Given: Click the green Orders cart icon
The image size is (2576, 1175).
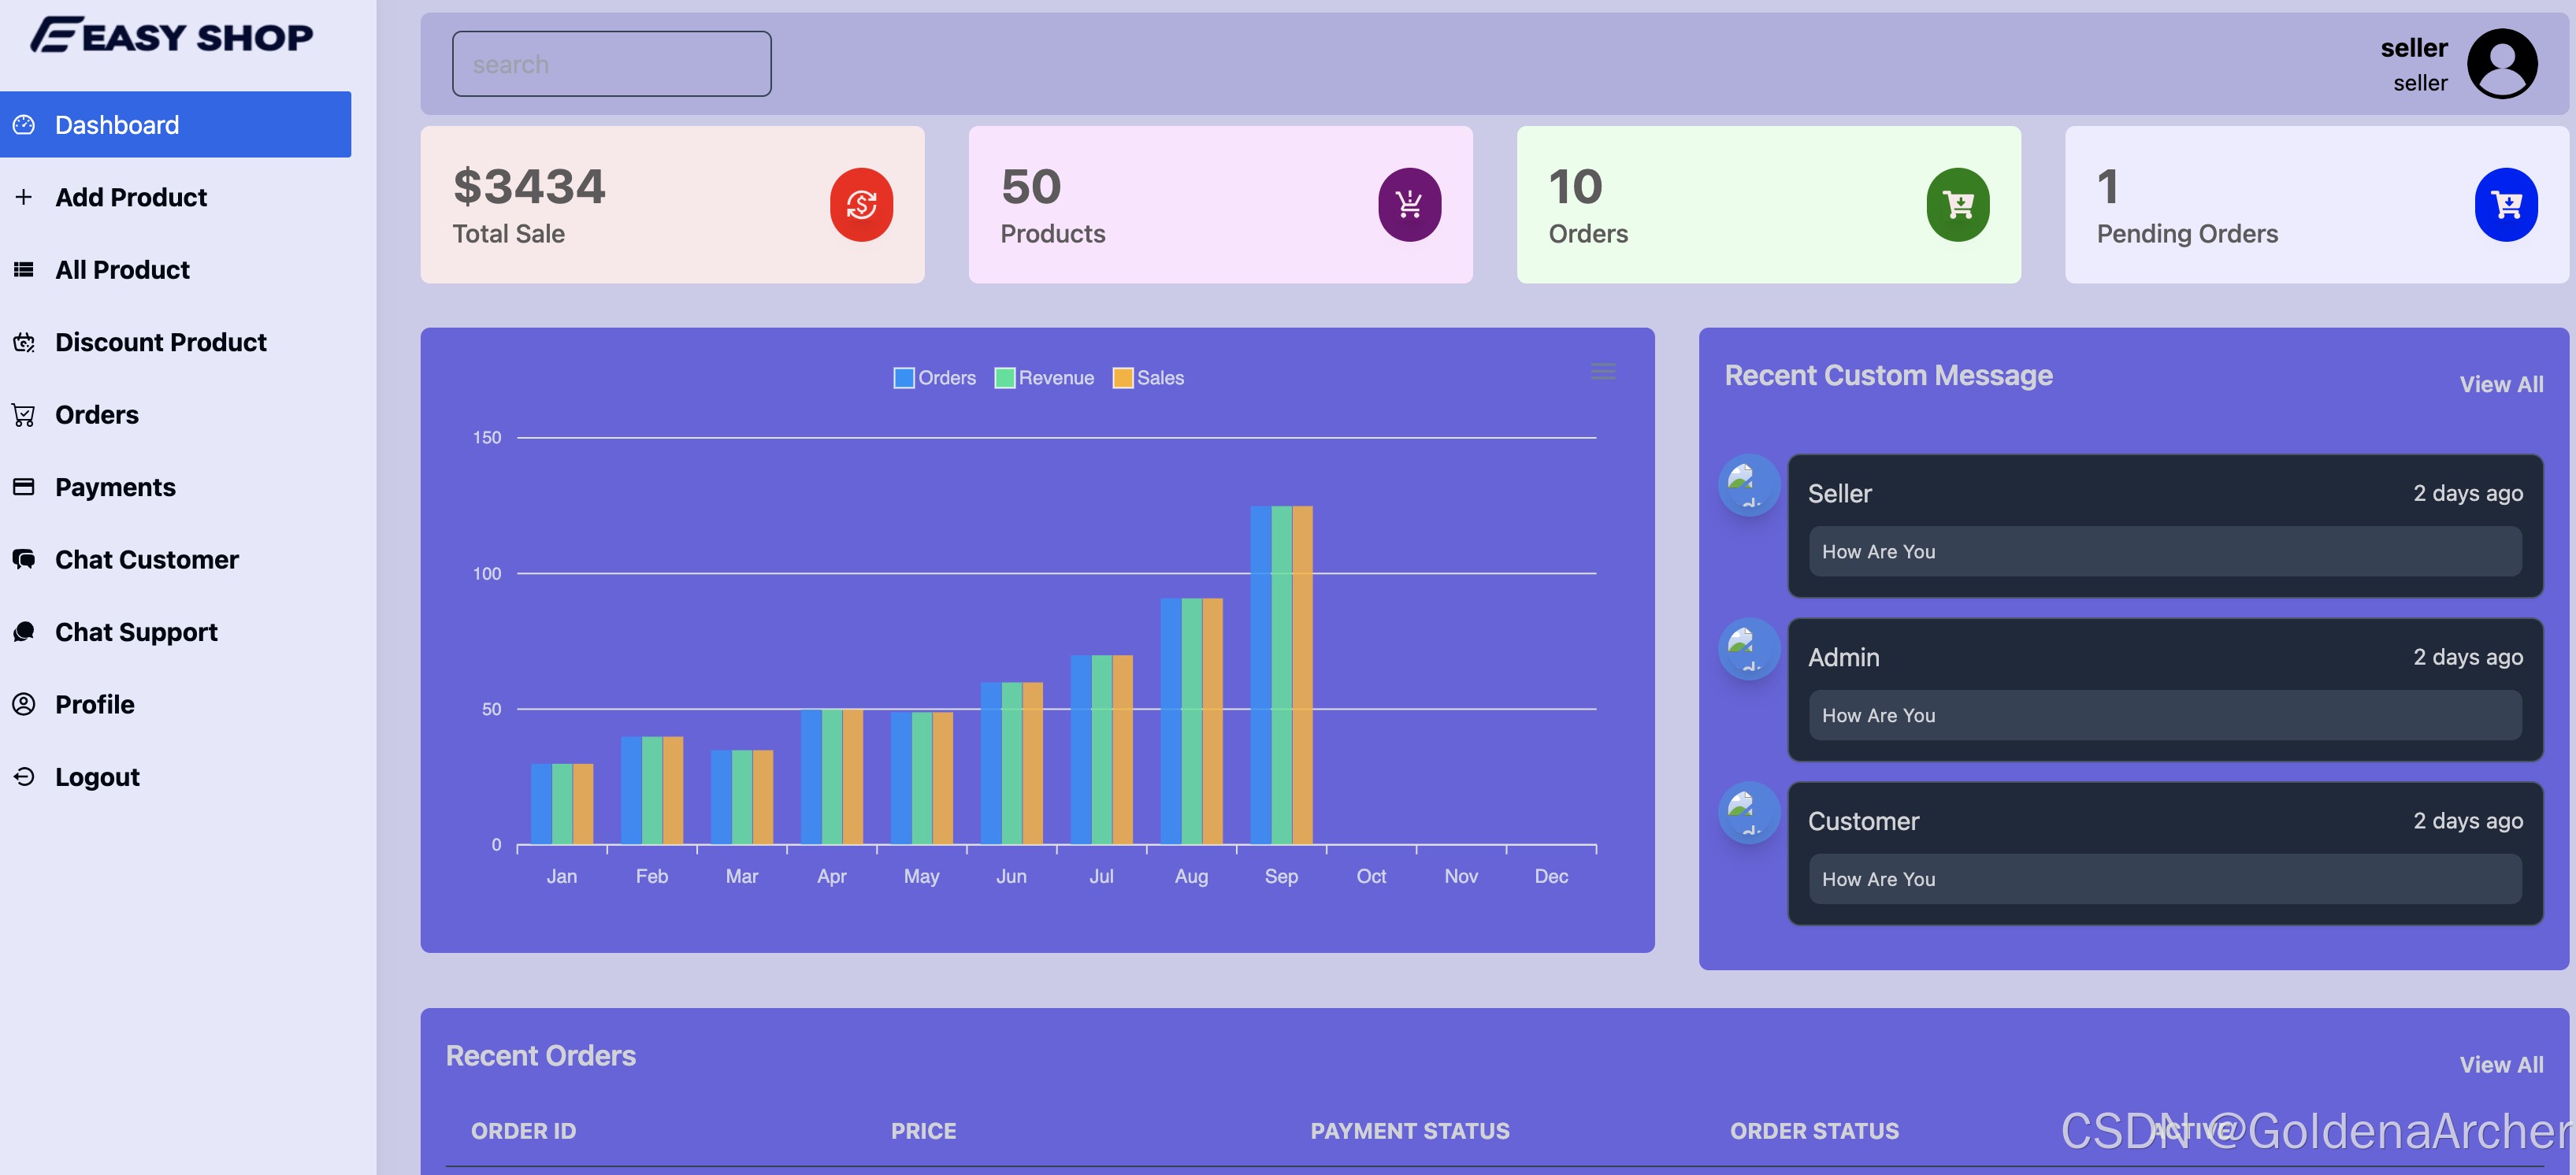Looking at the screenshot, I should pos(1957,205).
